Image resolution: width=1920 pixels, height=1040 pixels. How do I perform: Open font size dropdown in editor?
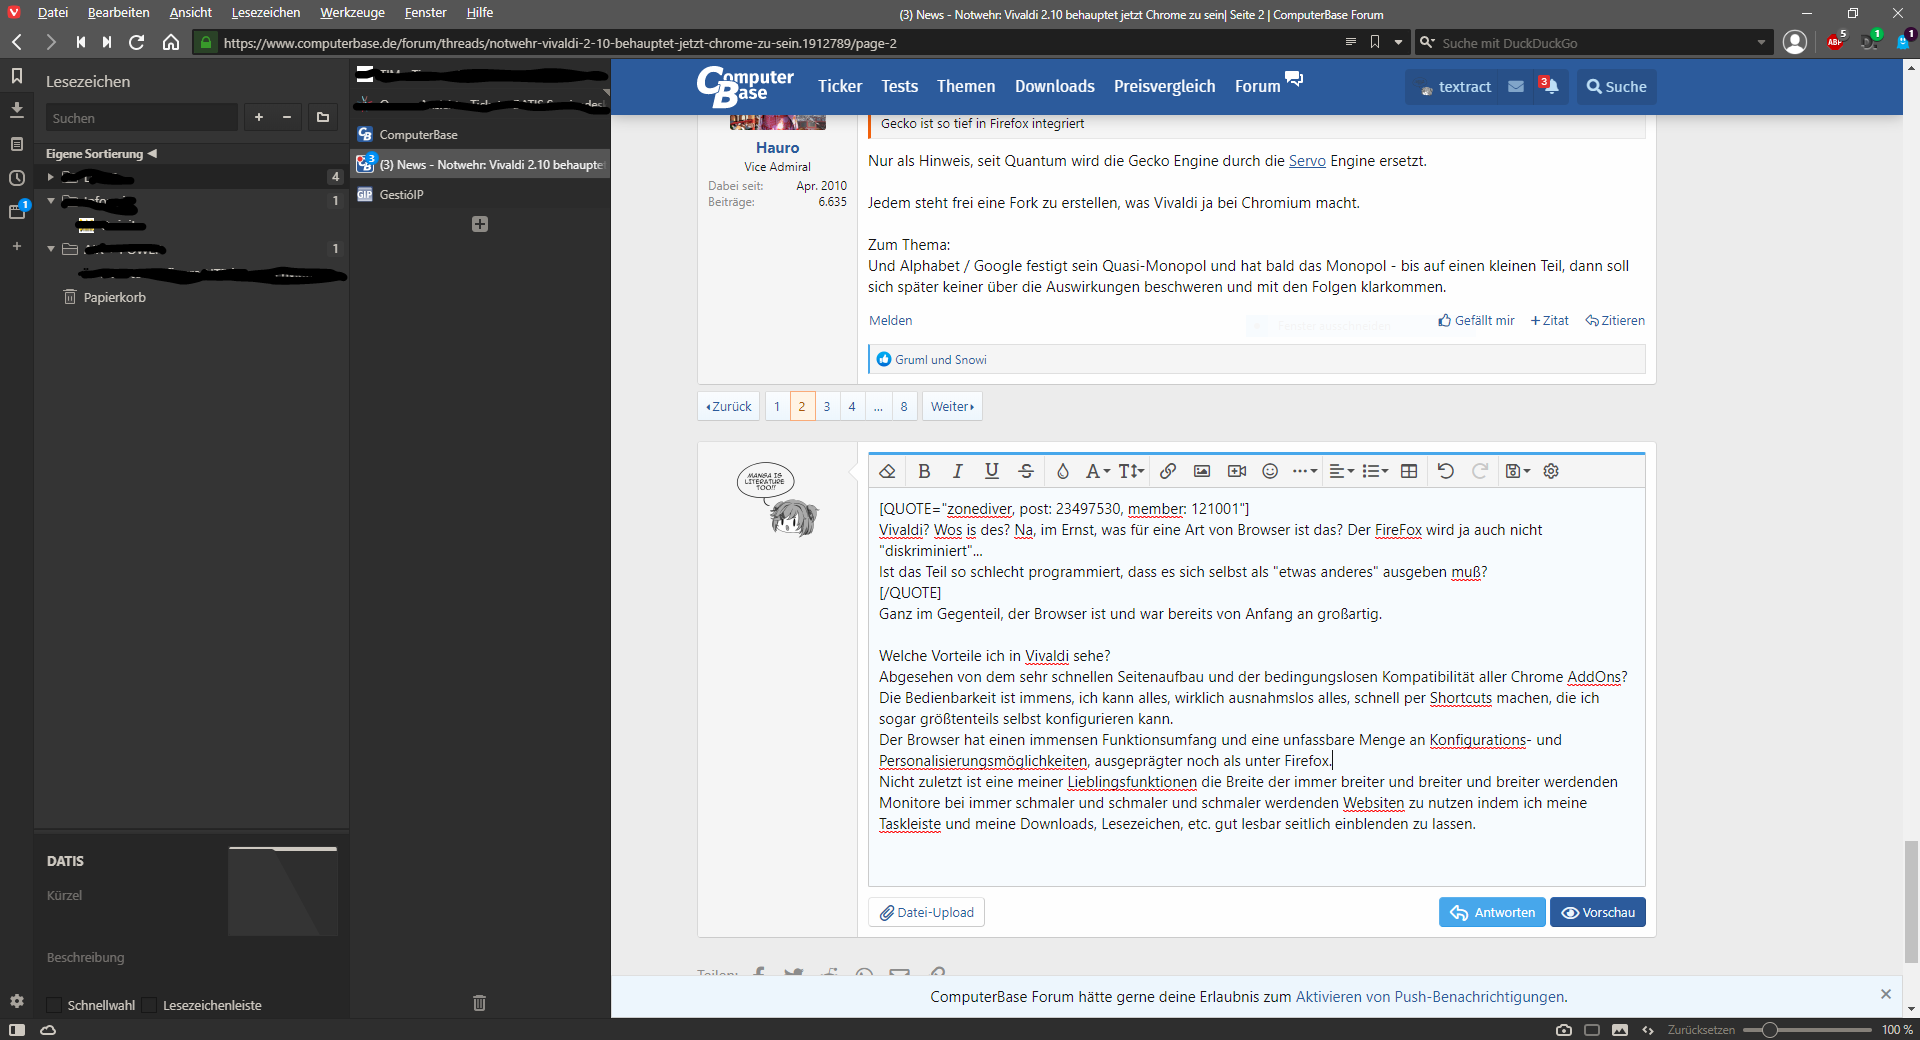point(1132,471)
